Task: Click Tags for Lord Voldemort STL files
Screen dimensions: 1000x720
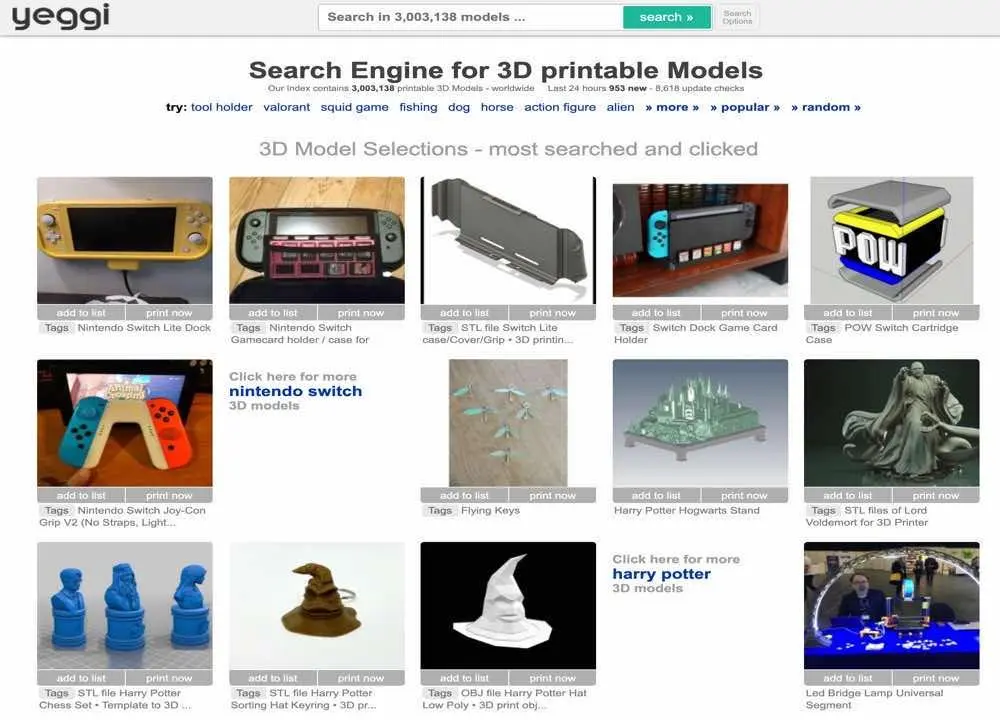Action: tap(823, 511)
